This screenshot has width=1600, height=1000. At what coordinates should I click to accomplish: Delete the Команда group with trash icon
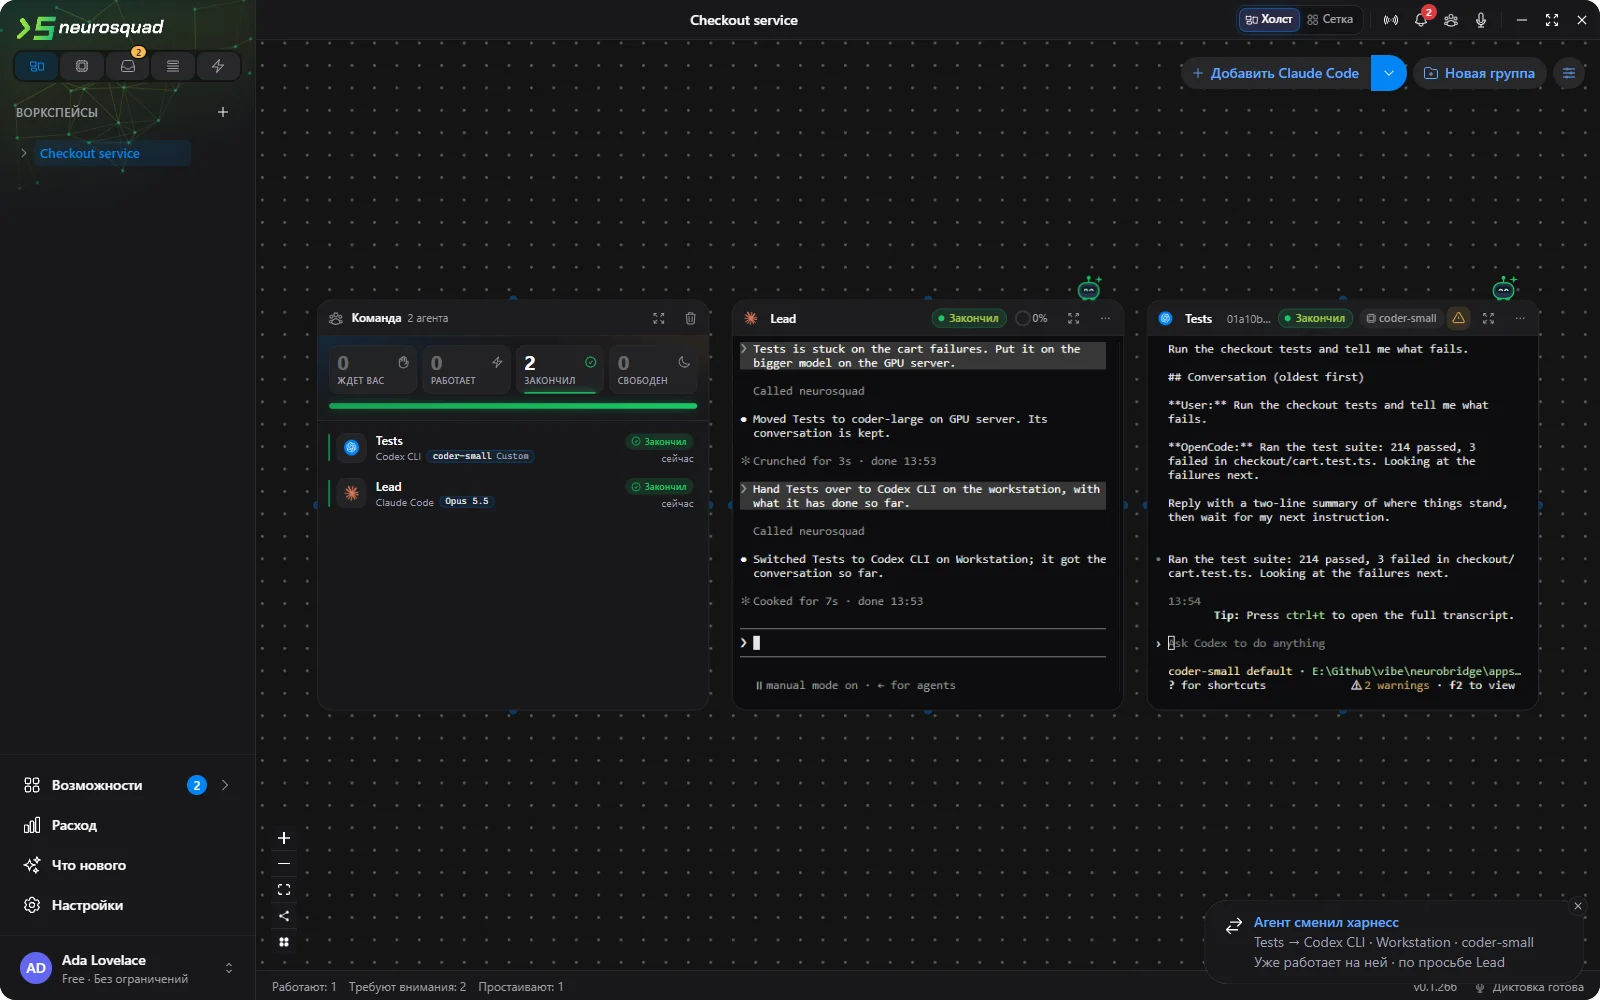click(690, 318)
